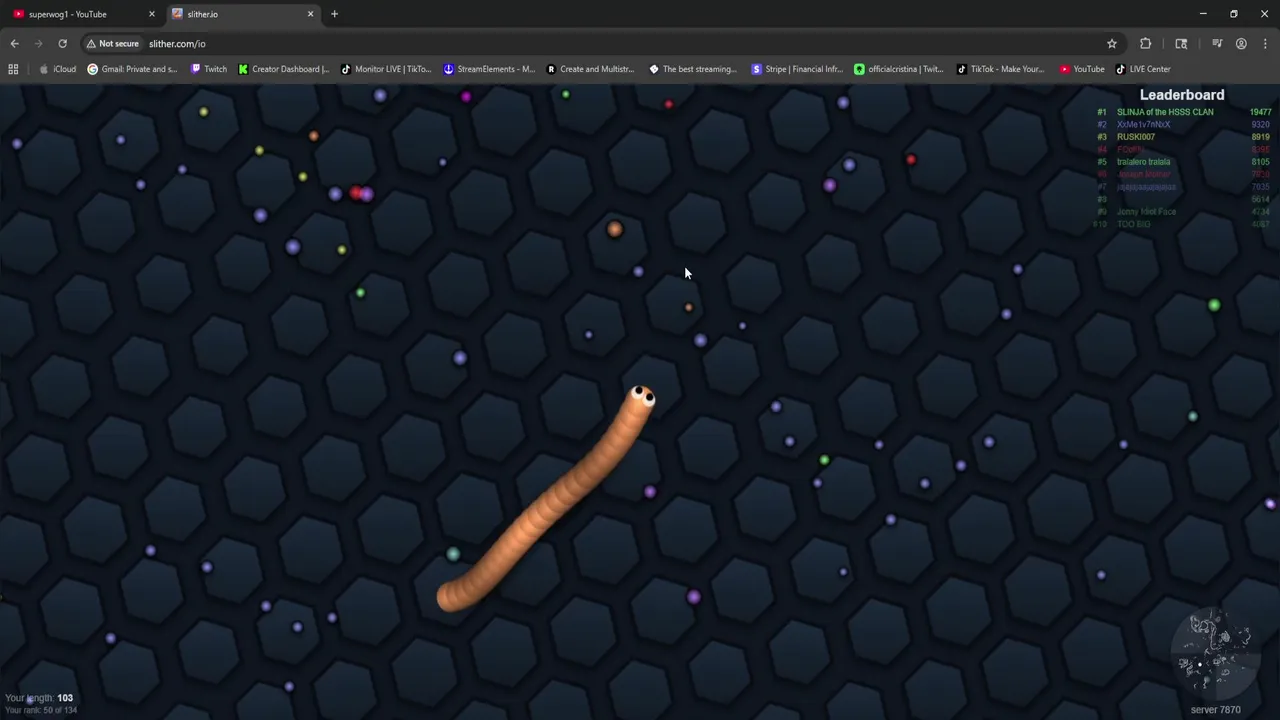Open the Create and Multistream bookmark

590,69
